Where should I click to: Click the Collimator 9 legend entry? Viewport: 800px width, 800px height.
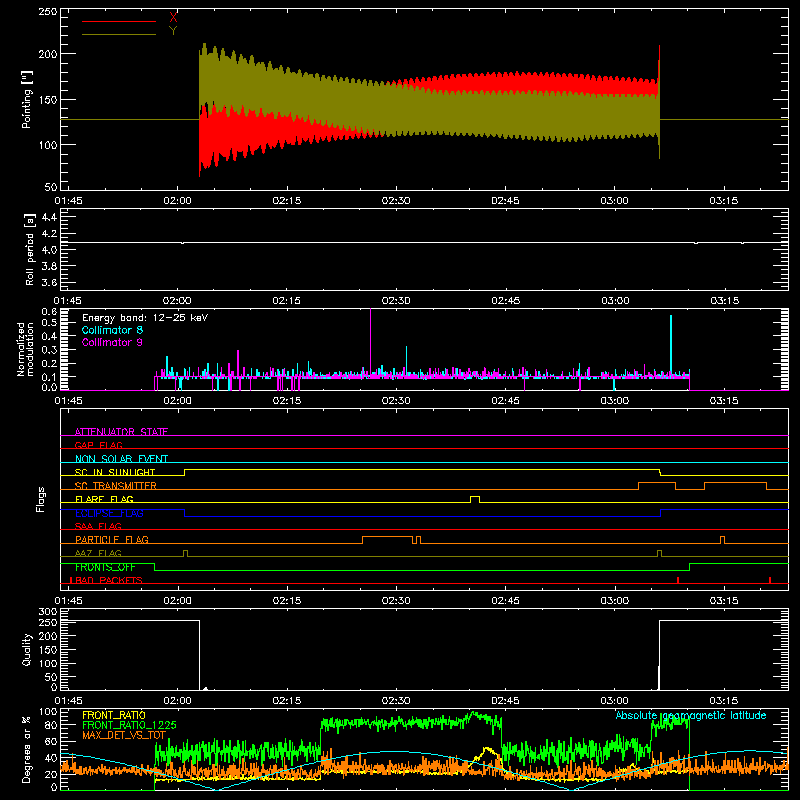point(112,342)
